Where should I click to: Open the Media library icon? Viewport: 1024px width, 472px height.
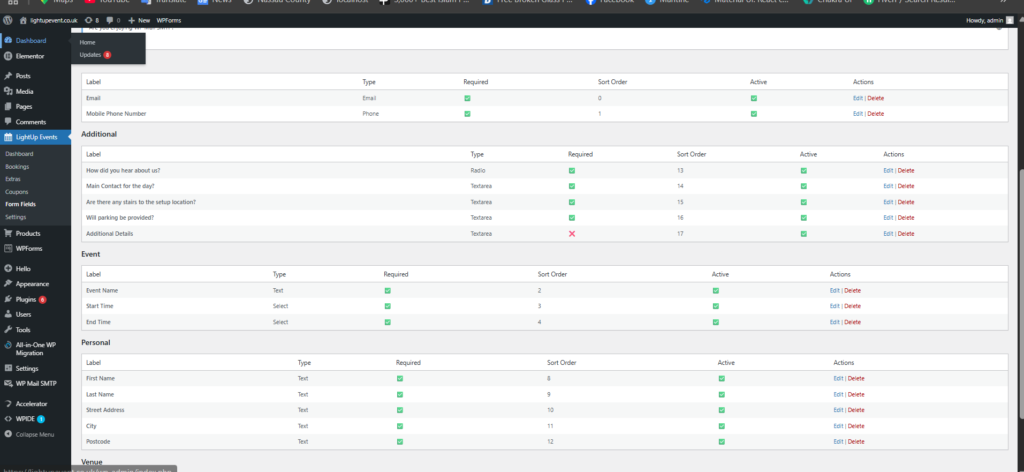point(8,91)
